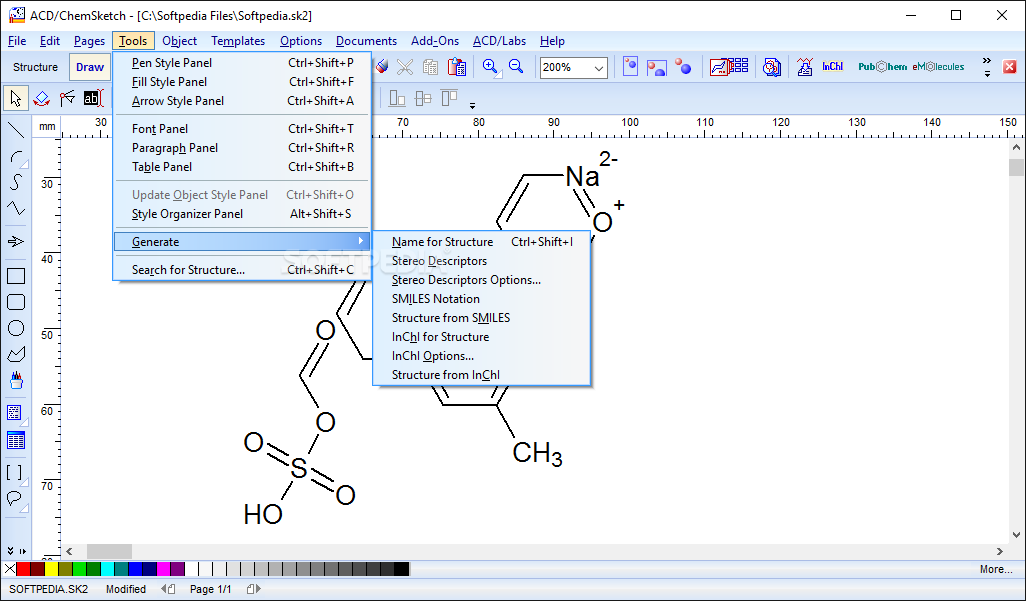
Task: Select the Ellipse tool
Action: tap(16, 328)
